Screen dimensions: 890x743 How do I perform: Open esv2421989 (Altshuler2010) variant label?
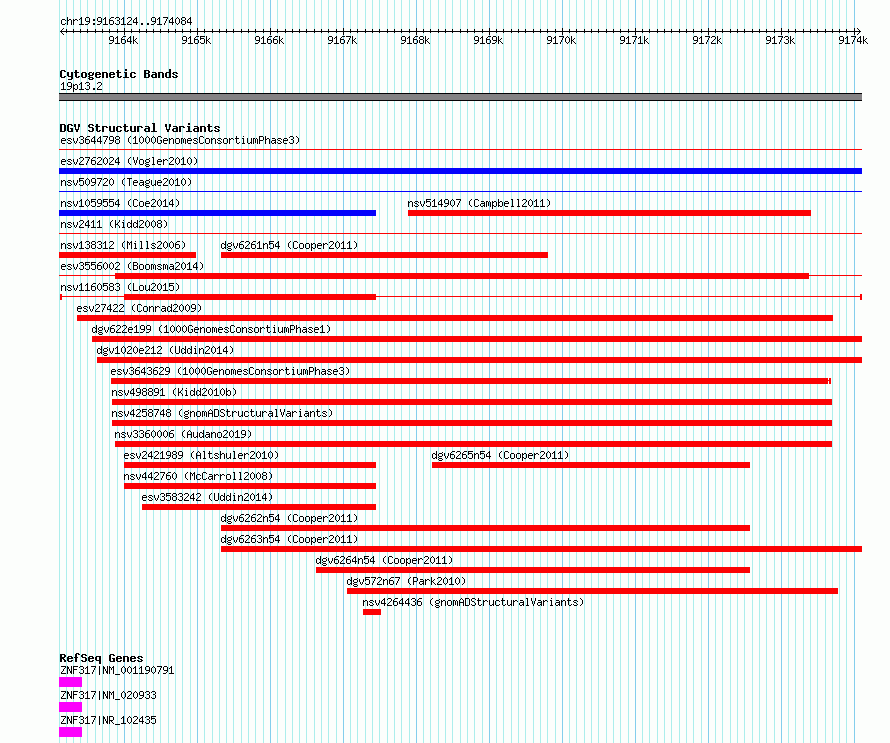[x=201, y=455]
